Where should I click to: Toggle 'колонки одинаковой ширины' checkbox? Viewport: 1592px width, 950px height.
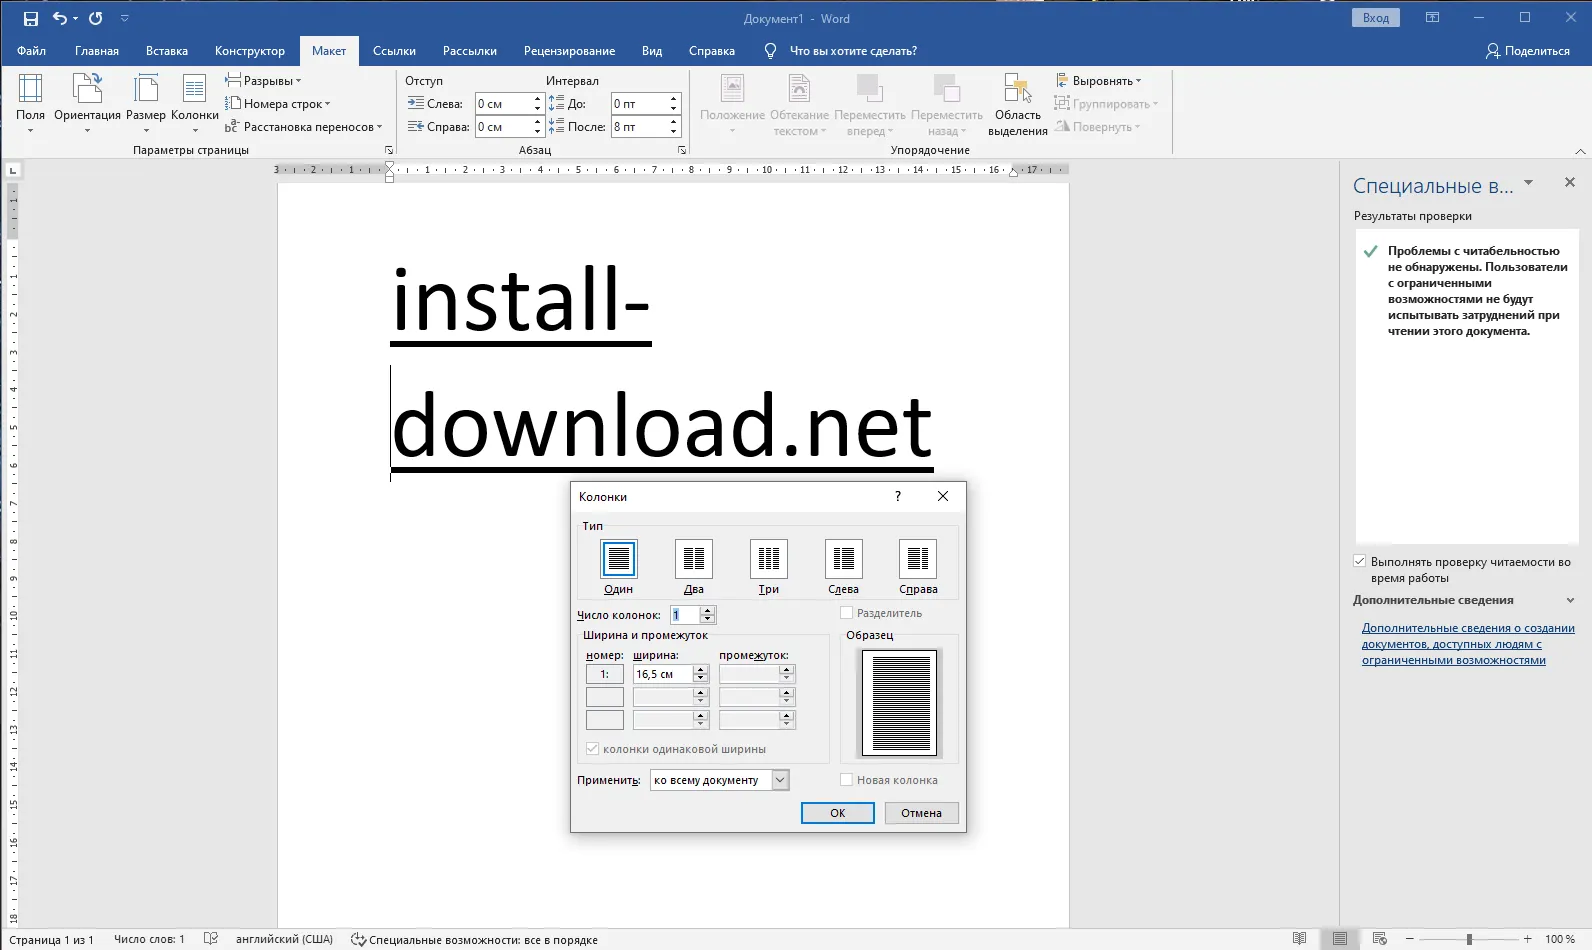click(593, 749)
